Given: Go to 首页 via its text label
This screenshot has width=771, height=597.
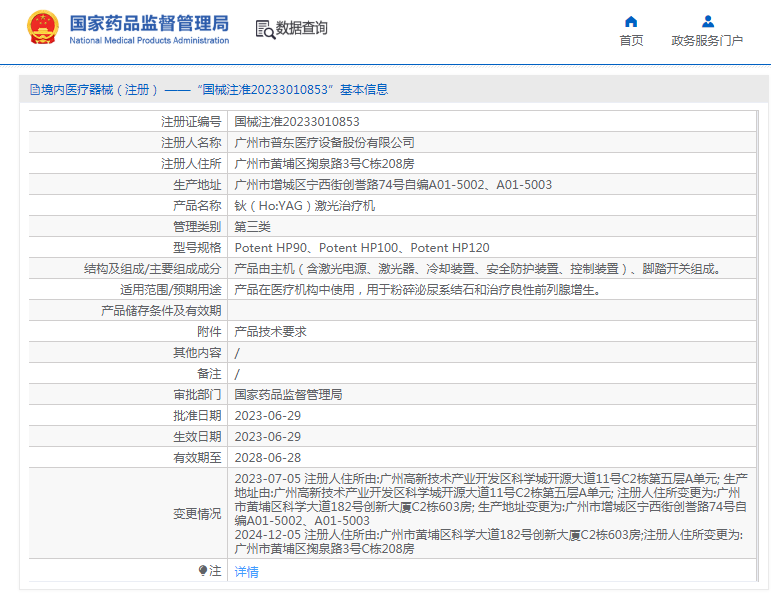Looking at the screenshot, I should click(x=631, y=41).
